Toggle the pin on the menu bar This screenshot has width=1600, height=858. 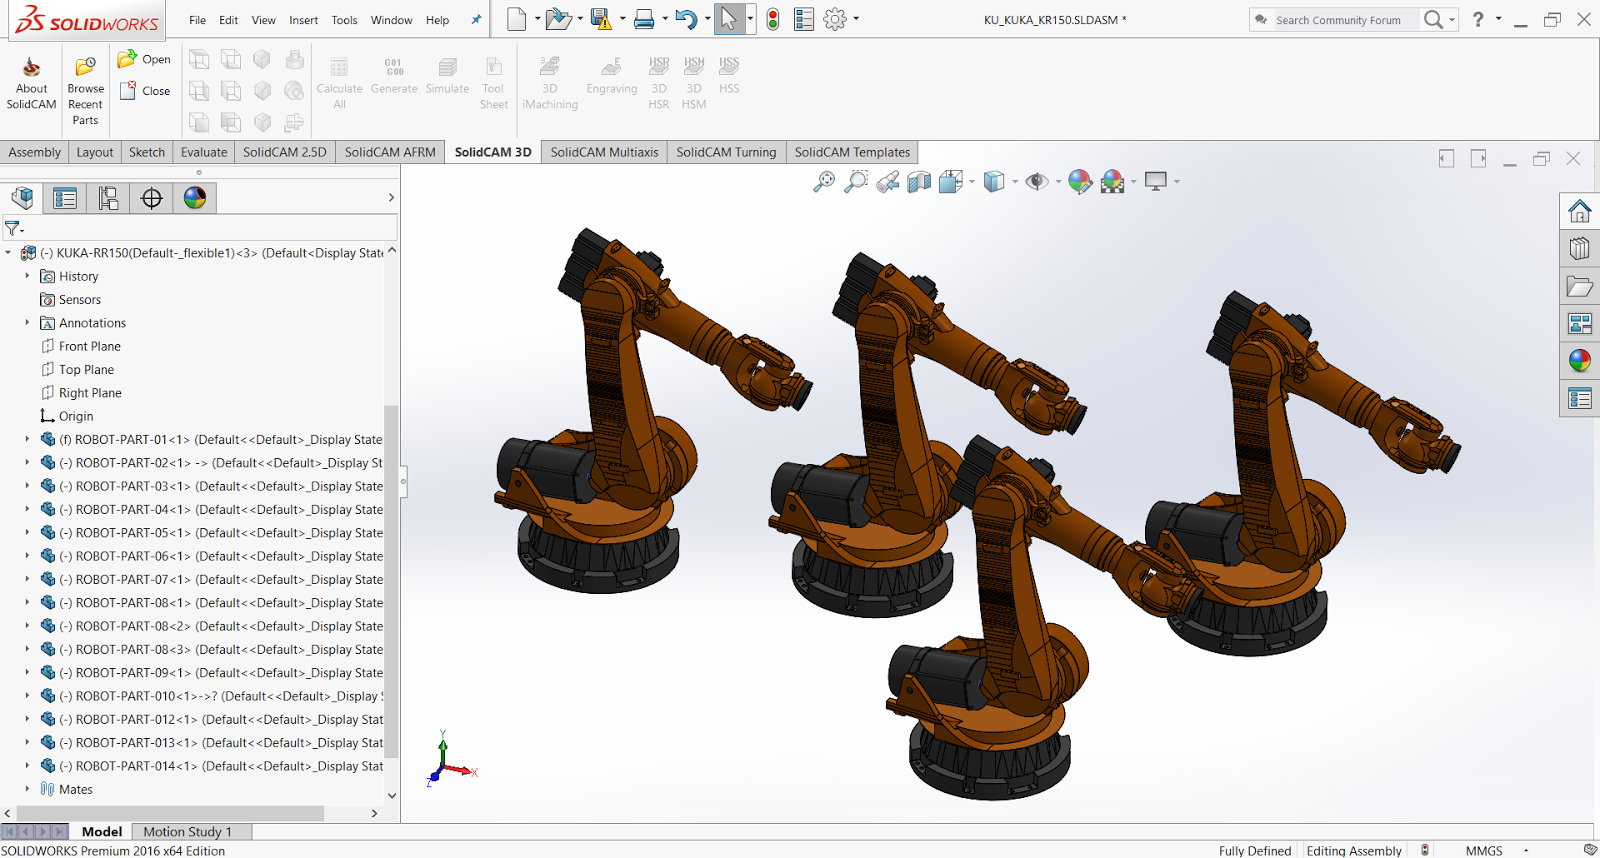click(476, 20)
